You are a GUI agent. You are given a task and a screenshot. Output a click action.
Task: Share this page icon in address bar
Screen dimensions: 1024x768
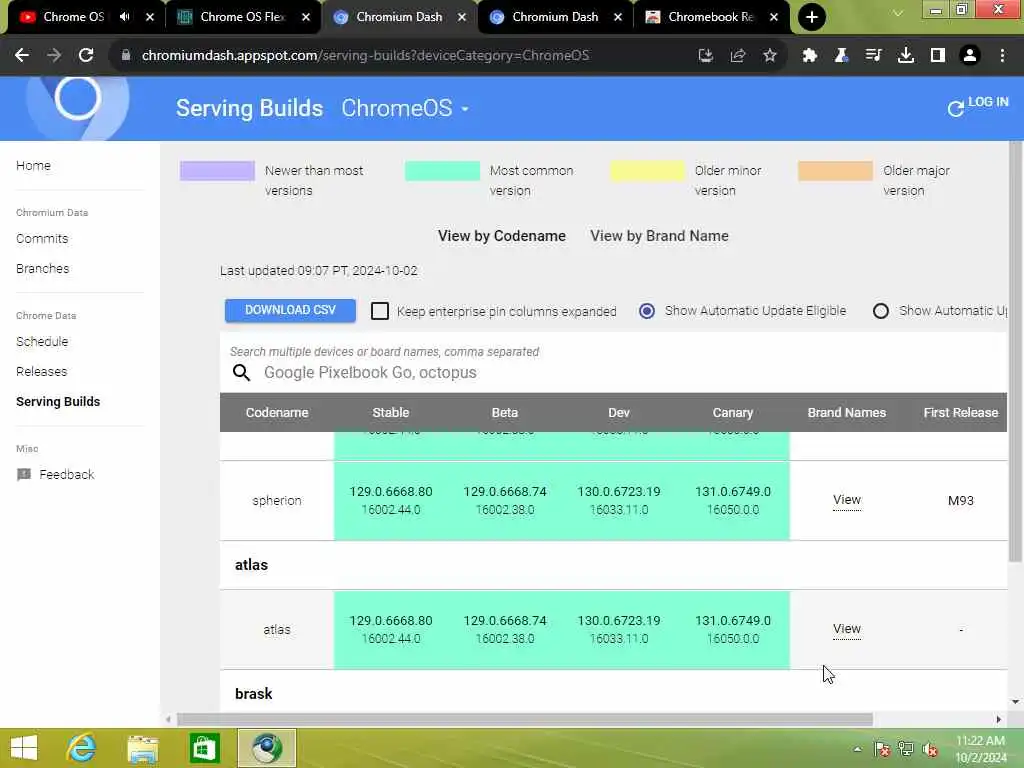pyautogui.click(x=738, y=56)
